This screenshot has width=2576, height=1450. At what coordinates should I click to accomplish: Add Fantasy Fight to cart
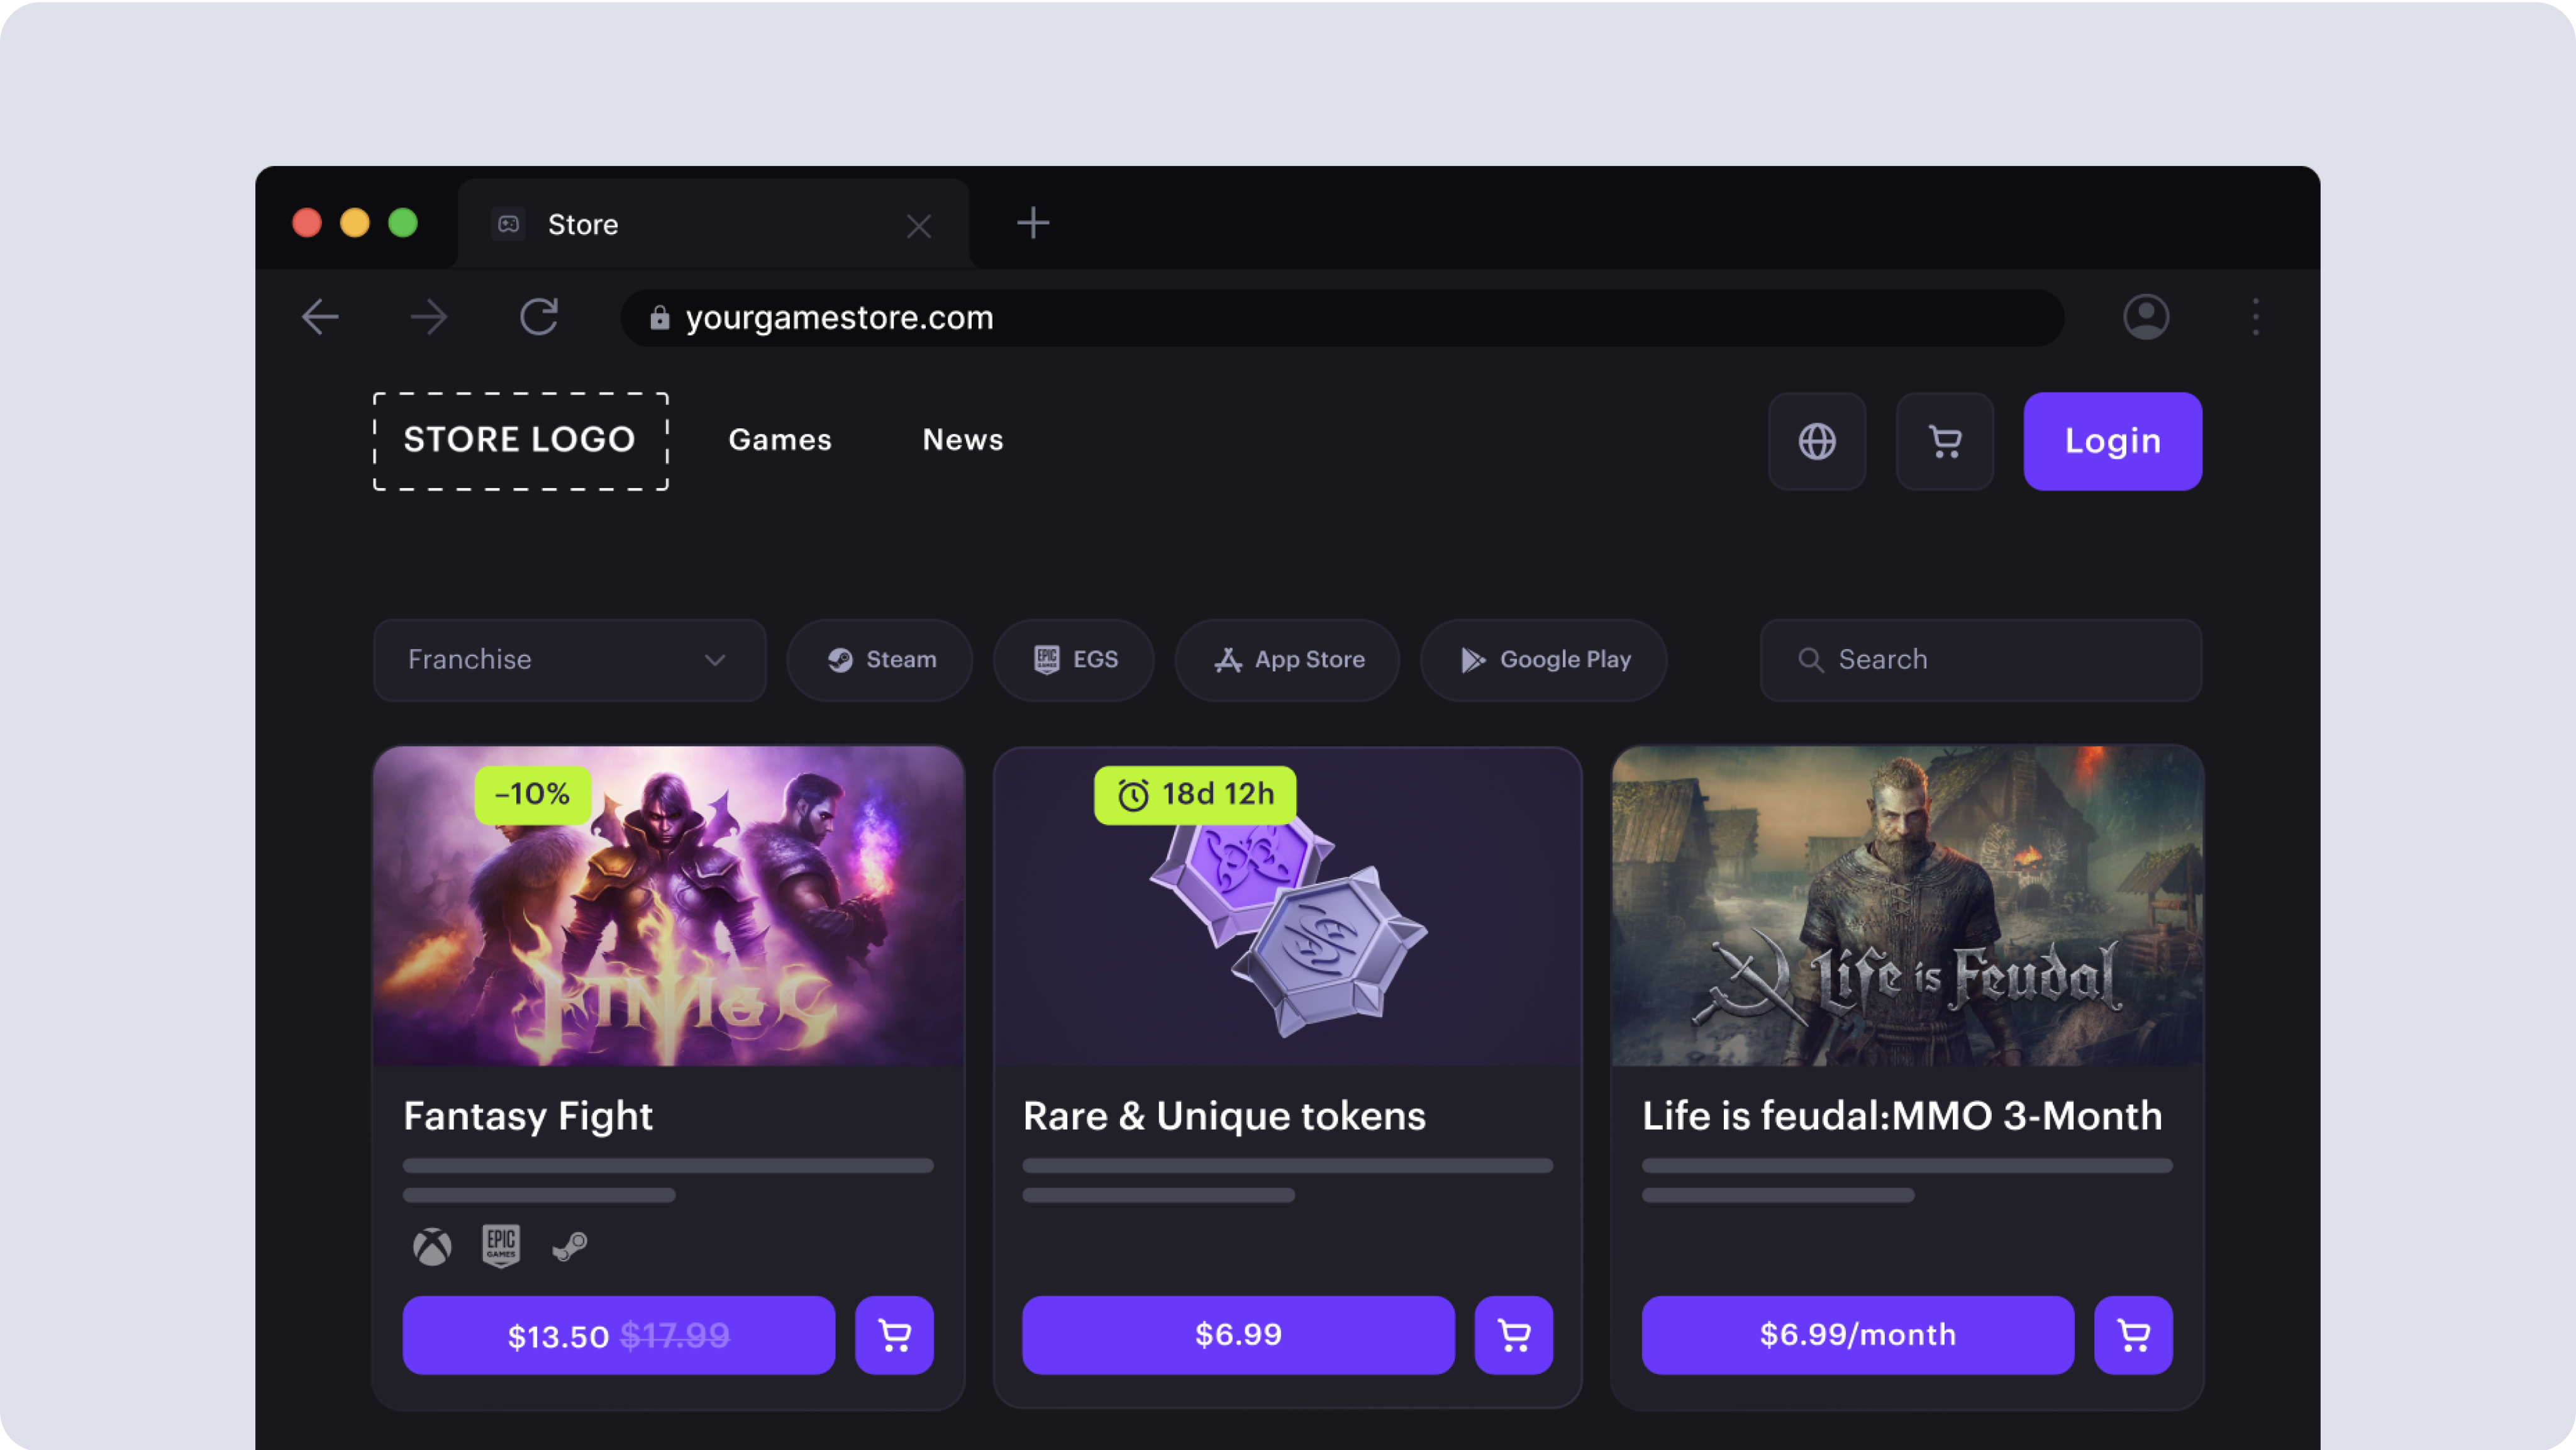(894, 1335)
